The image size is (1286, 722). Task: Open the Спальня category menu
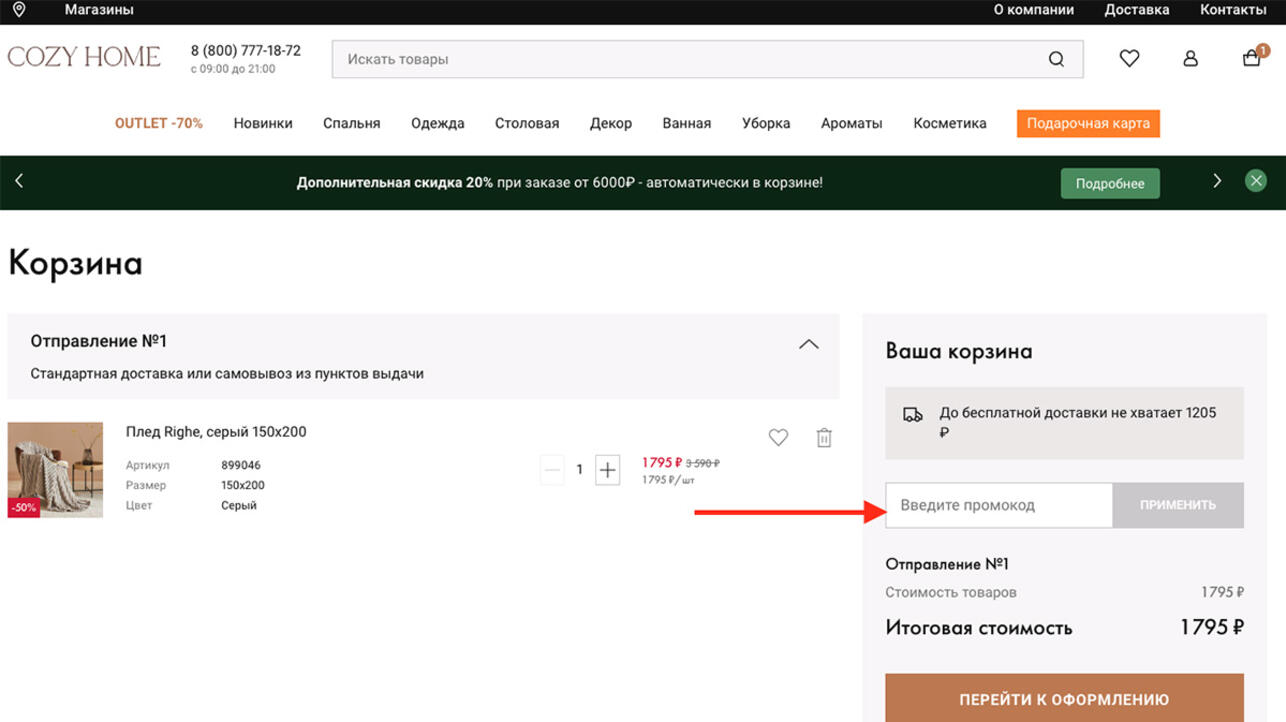[x=351, y=123]
